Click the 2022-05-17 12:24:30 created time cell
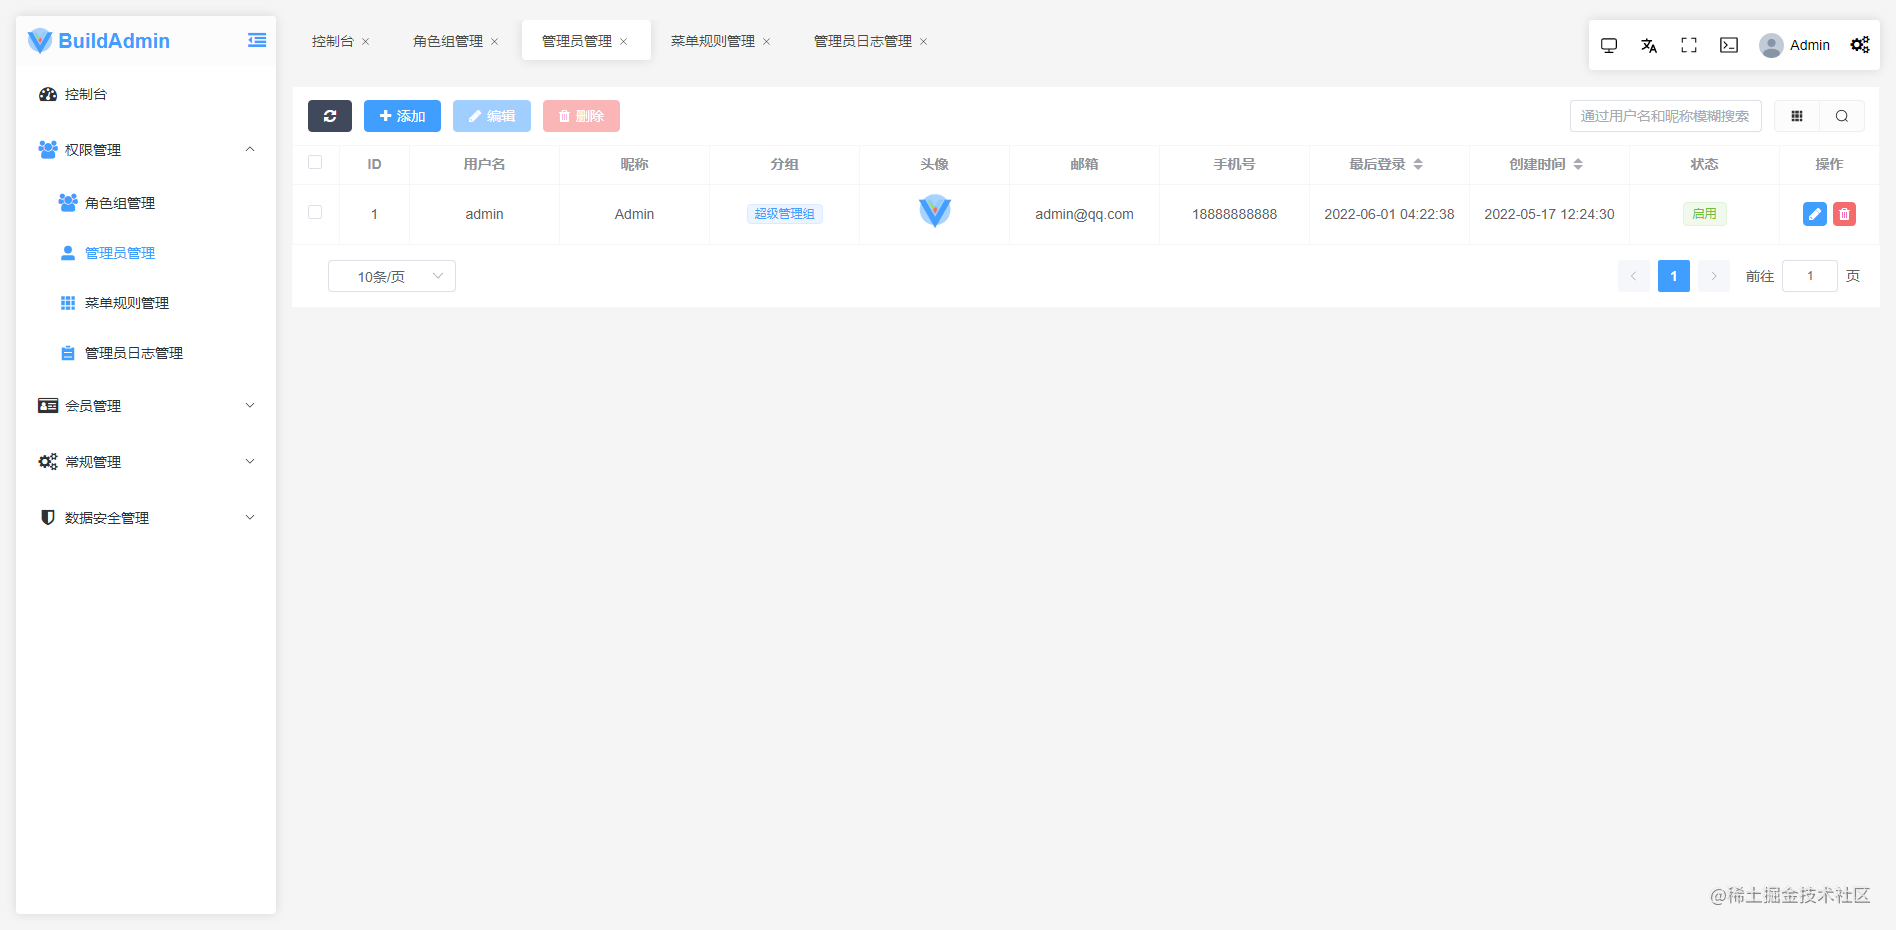The image size is (1896, 930). tap(1549, 214)
